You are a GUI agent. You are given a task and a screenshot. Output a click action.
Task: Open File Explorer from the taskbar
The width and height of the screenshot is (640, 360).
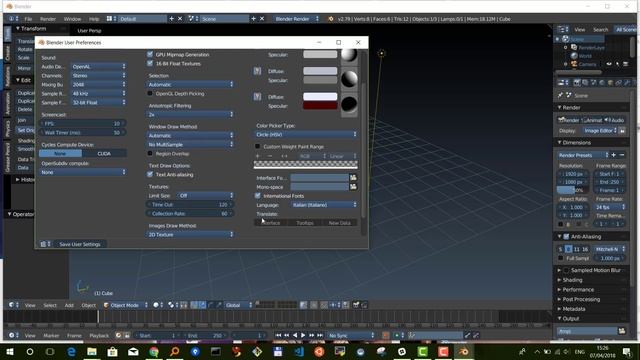(x=92, y=351)
